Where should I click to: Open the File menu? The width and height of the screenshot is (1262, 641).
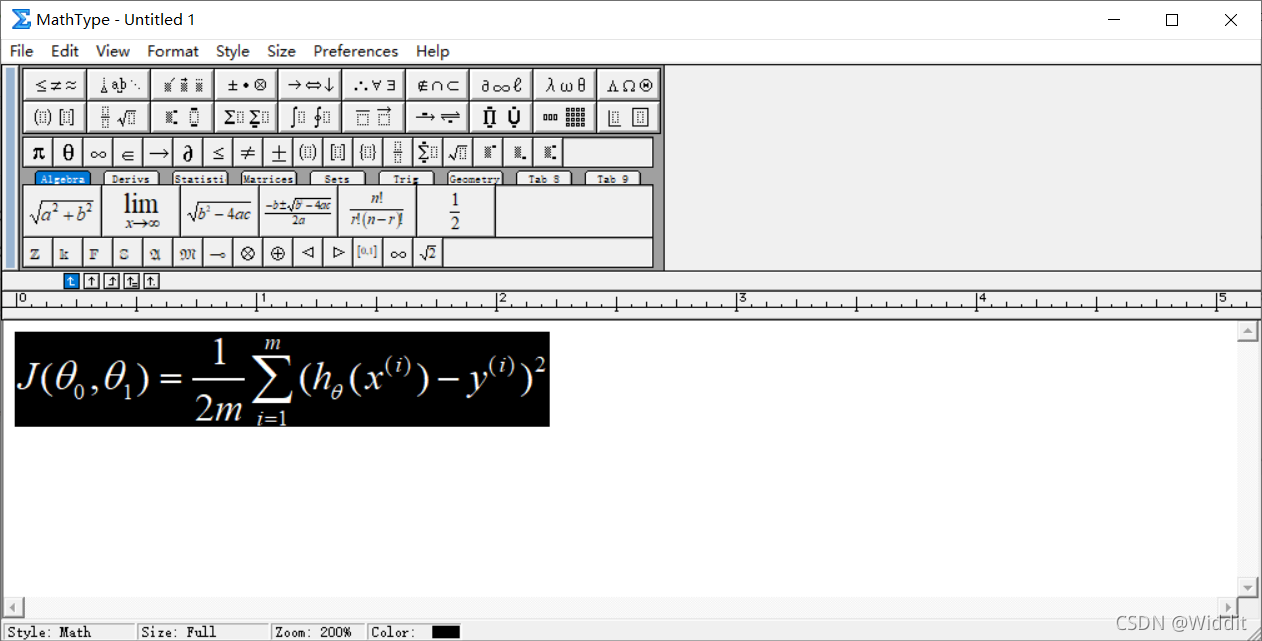click(21, 51)
